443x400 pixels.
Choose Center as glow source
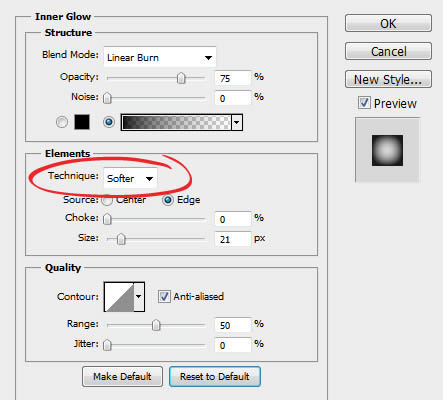tap(107, 200)
